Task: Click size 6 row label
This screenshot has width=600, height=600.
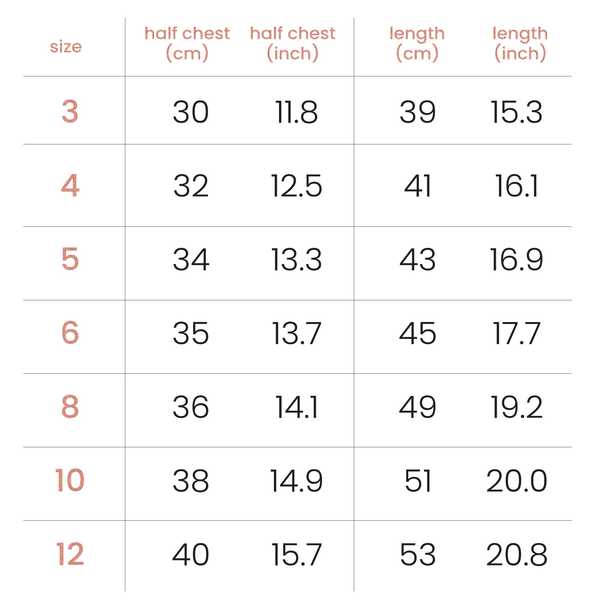Action: (70, 333)
